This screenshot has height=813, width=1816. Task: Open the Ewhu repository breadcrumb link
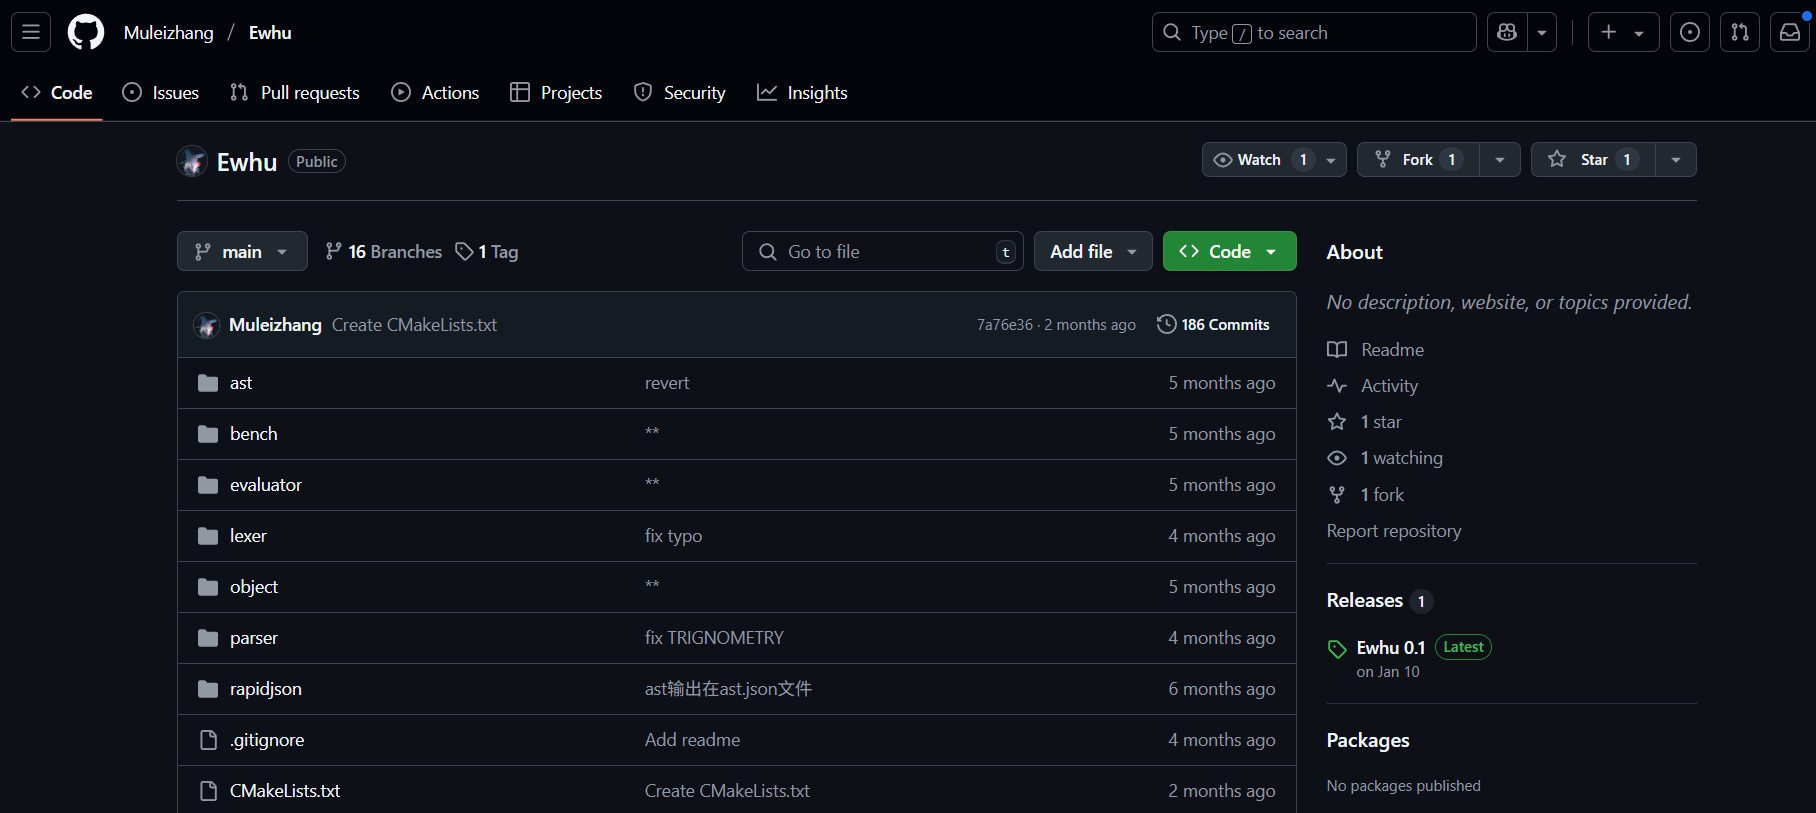tap(270, 33)
